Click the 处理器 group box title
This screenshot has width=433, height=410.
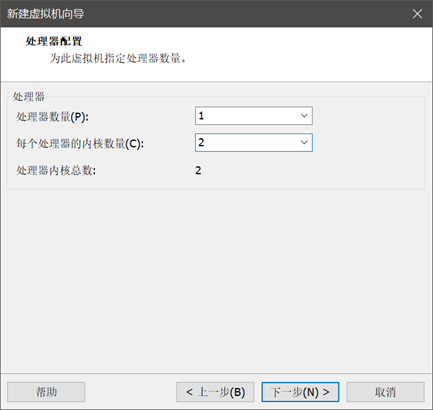29,97
